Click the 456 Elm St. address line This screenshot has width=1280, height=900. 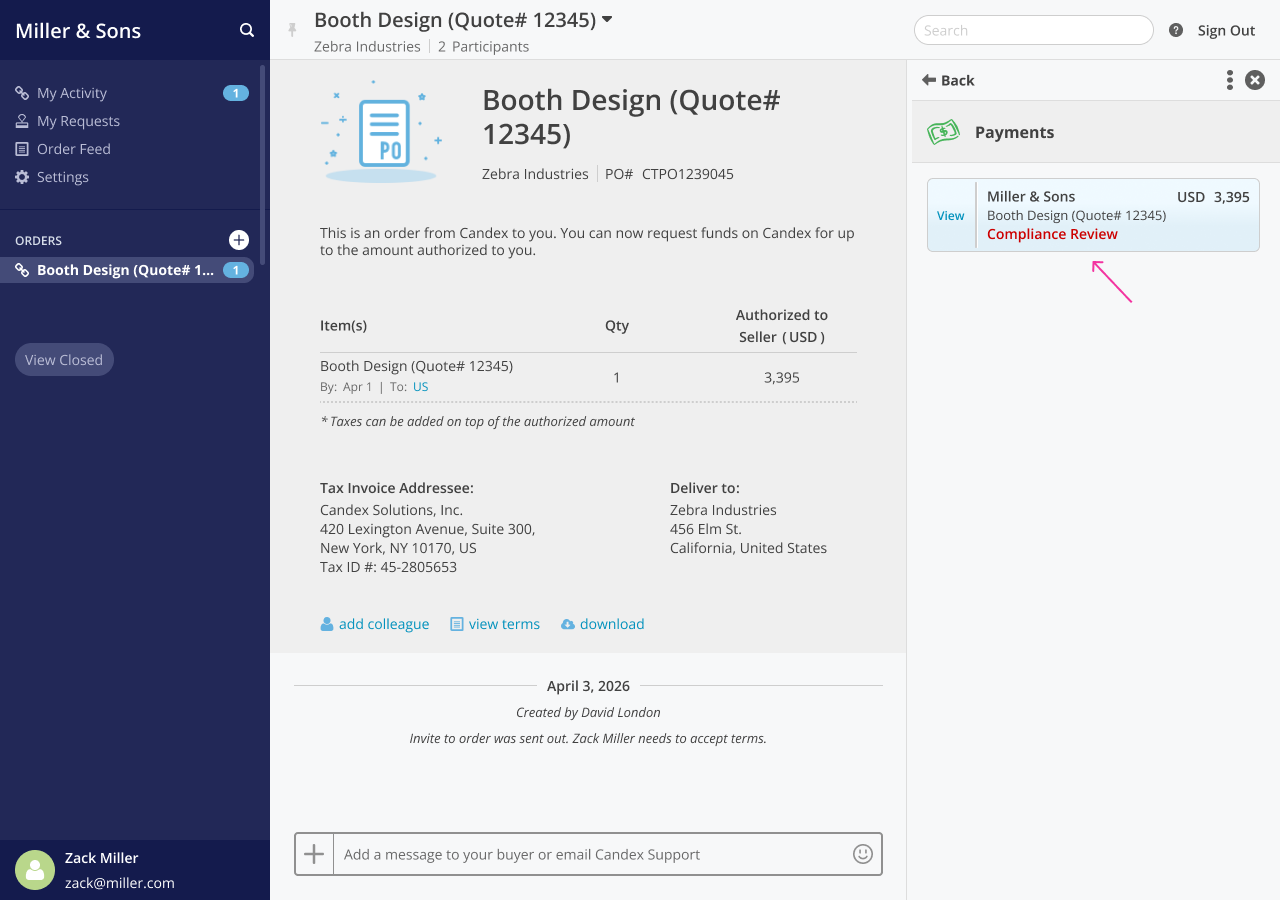[706, 529]
